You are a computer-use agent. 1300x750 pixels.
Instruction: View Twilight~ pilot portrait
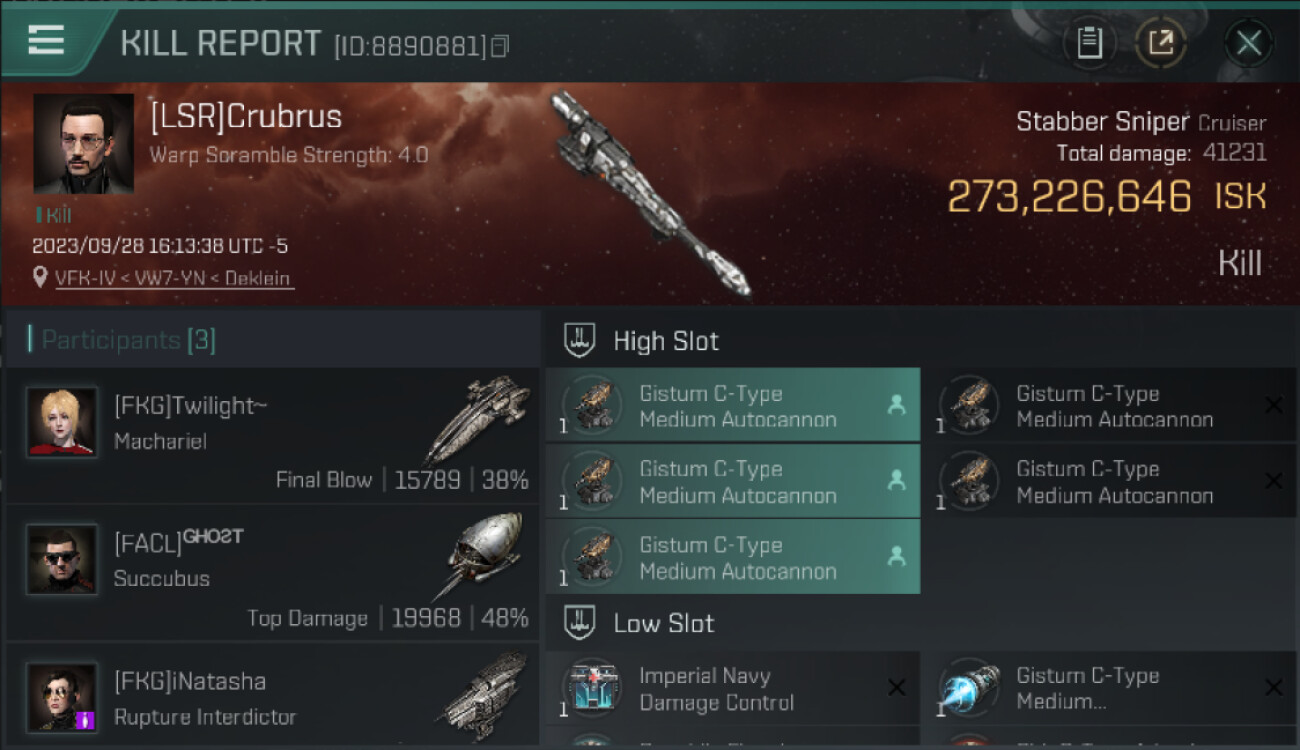[62, 421]
